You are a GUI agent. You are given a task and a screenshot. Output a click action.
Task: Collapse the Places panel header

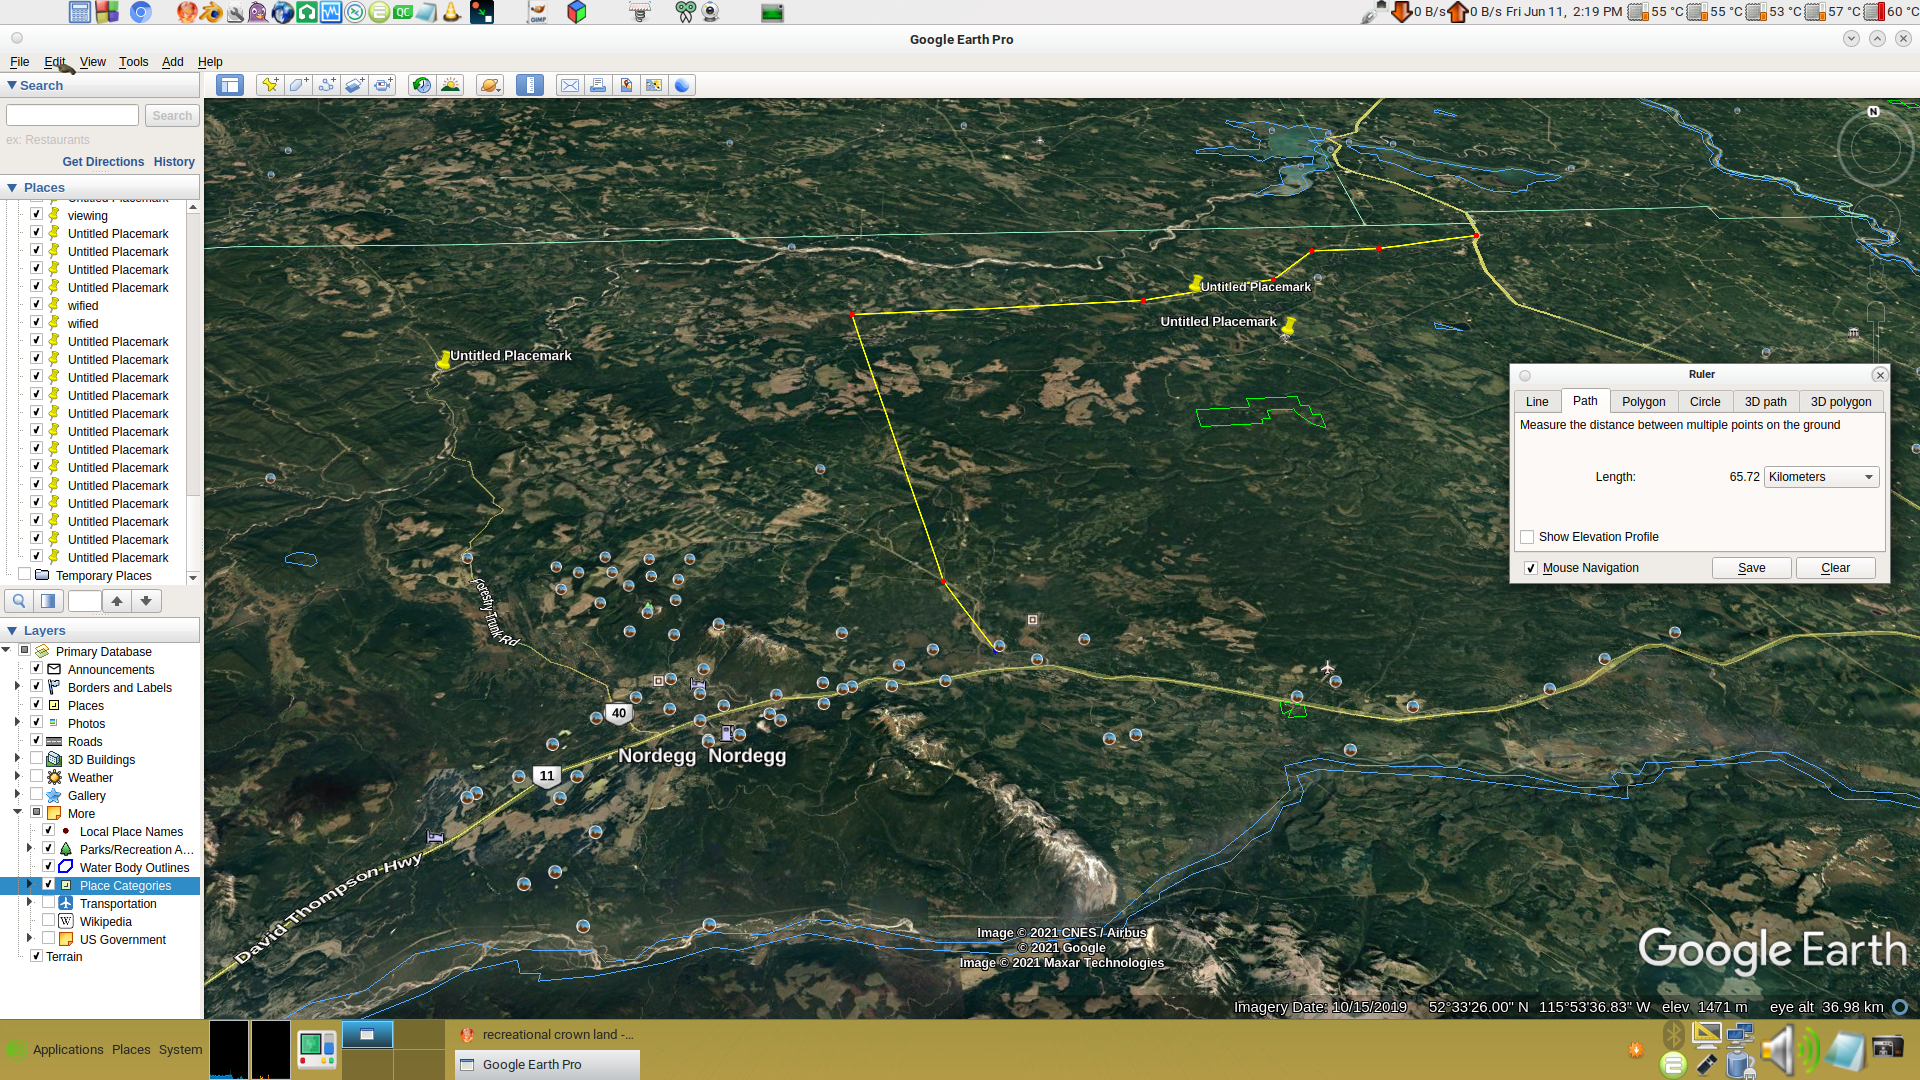(12, 187)
